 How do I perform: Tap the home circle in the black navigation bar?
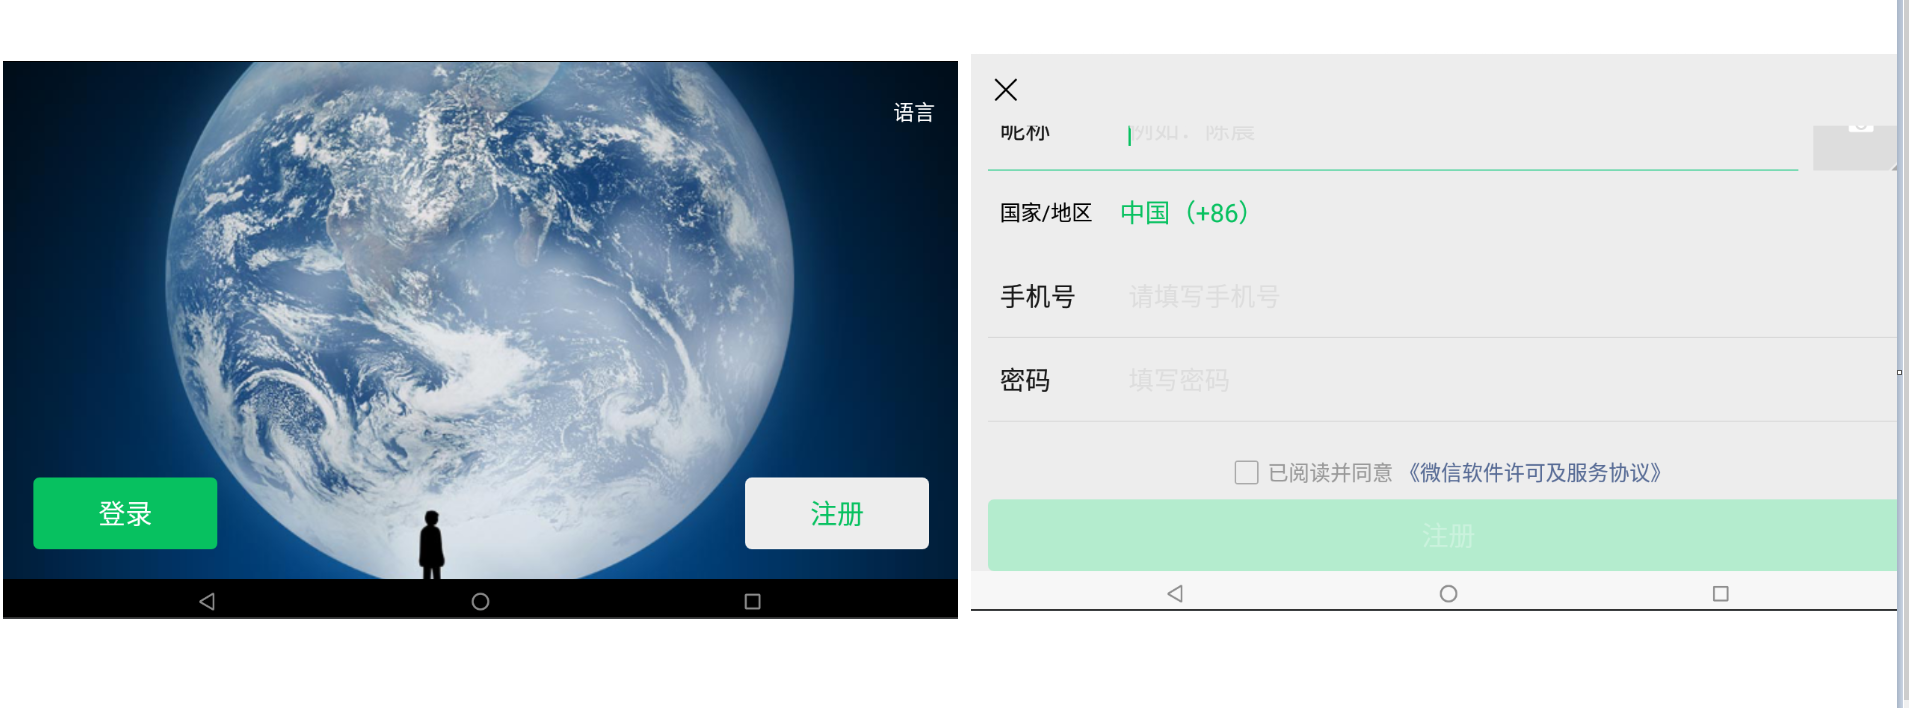480,601
